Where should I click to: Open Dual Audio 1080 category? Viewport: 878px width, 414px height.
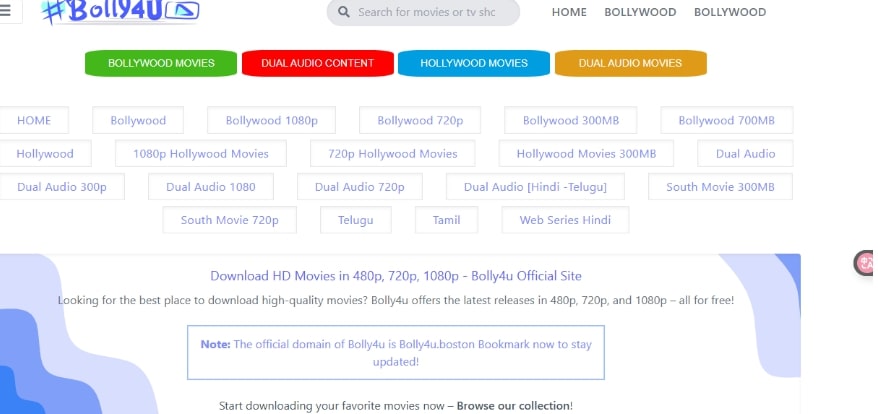(211, 187)
